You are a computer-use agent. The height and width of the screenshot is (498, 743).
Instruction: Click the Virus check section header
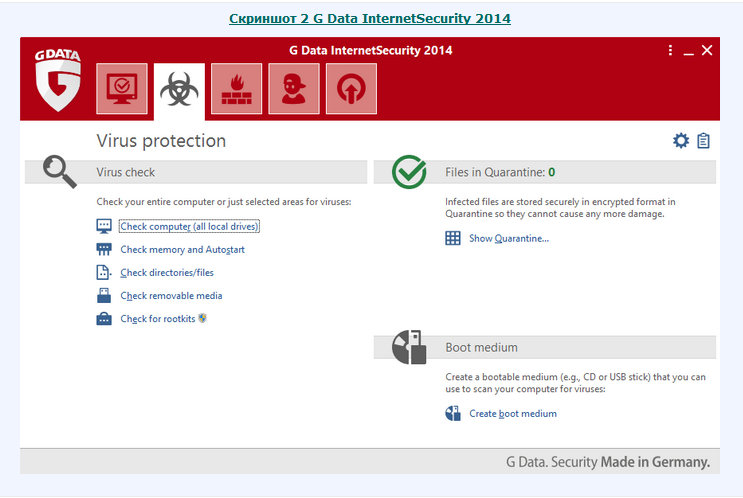point(196,172)
